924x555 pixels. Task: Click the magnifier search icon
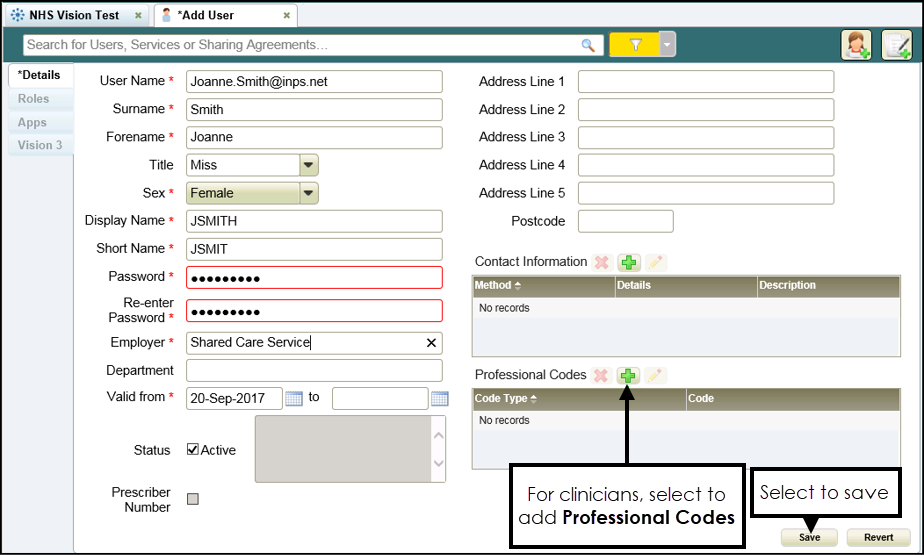[588, 45]
